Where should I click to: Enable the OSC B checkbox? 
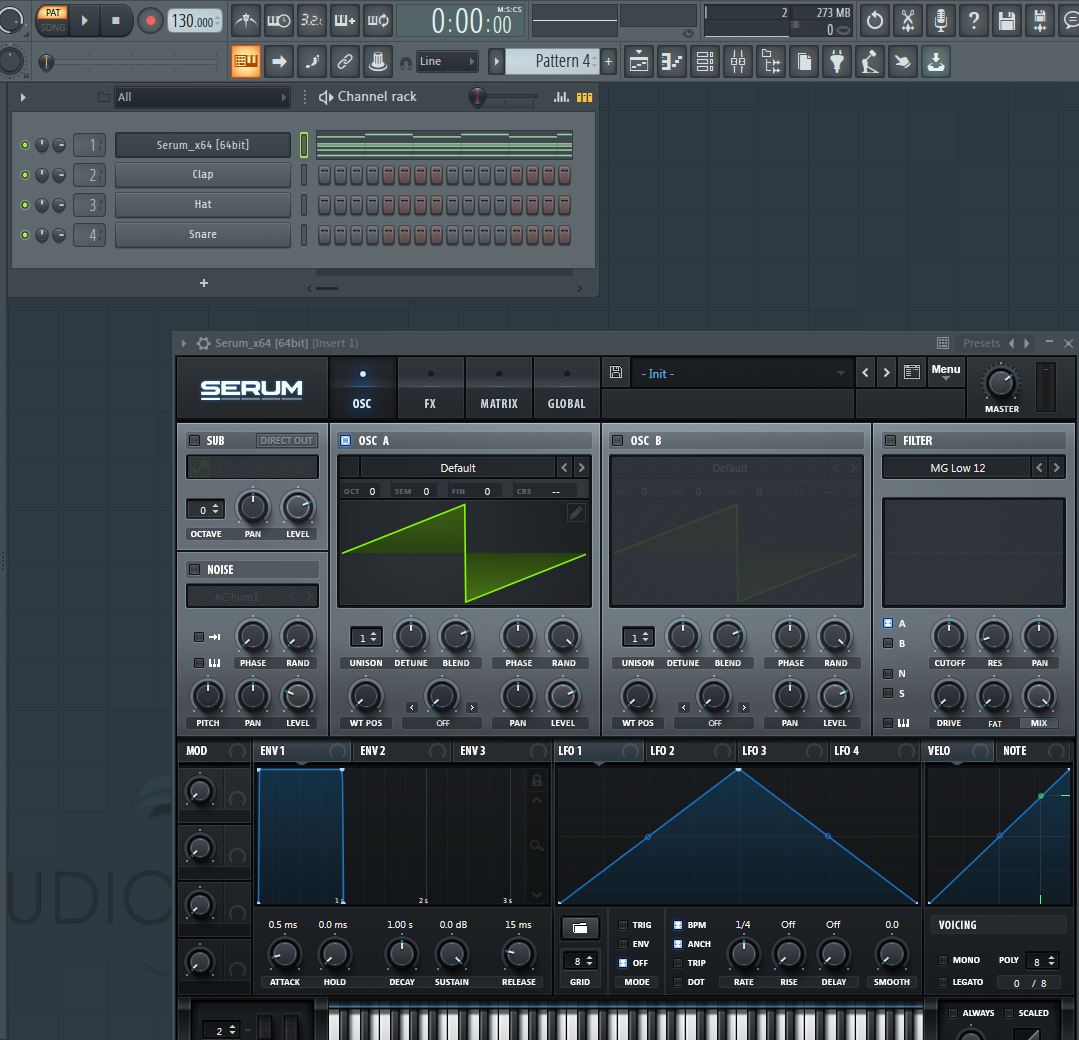coord(617,441)
